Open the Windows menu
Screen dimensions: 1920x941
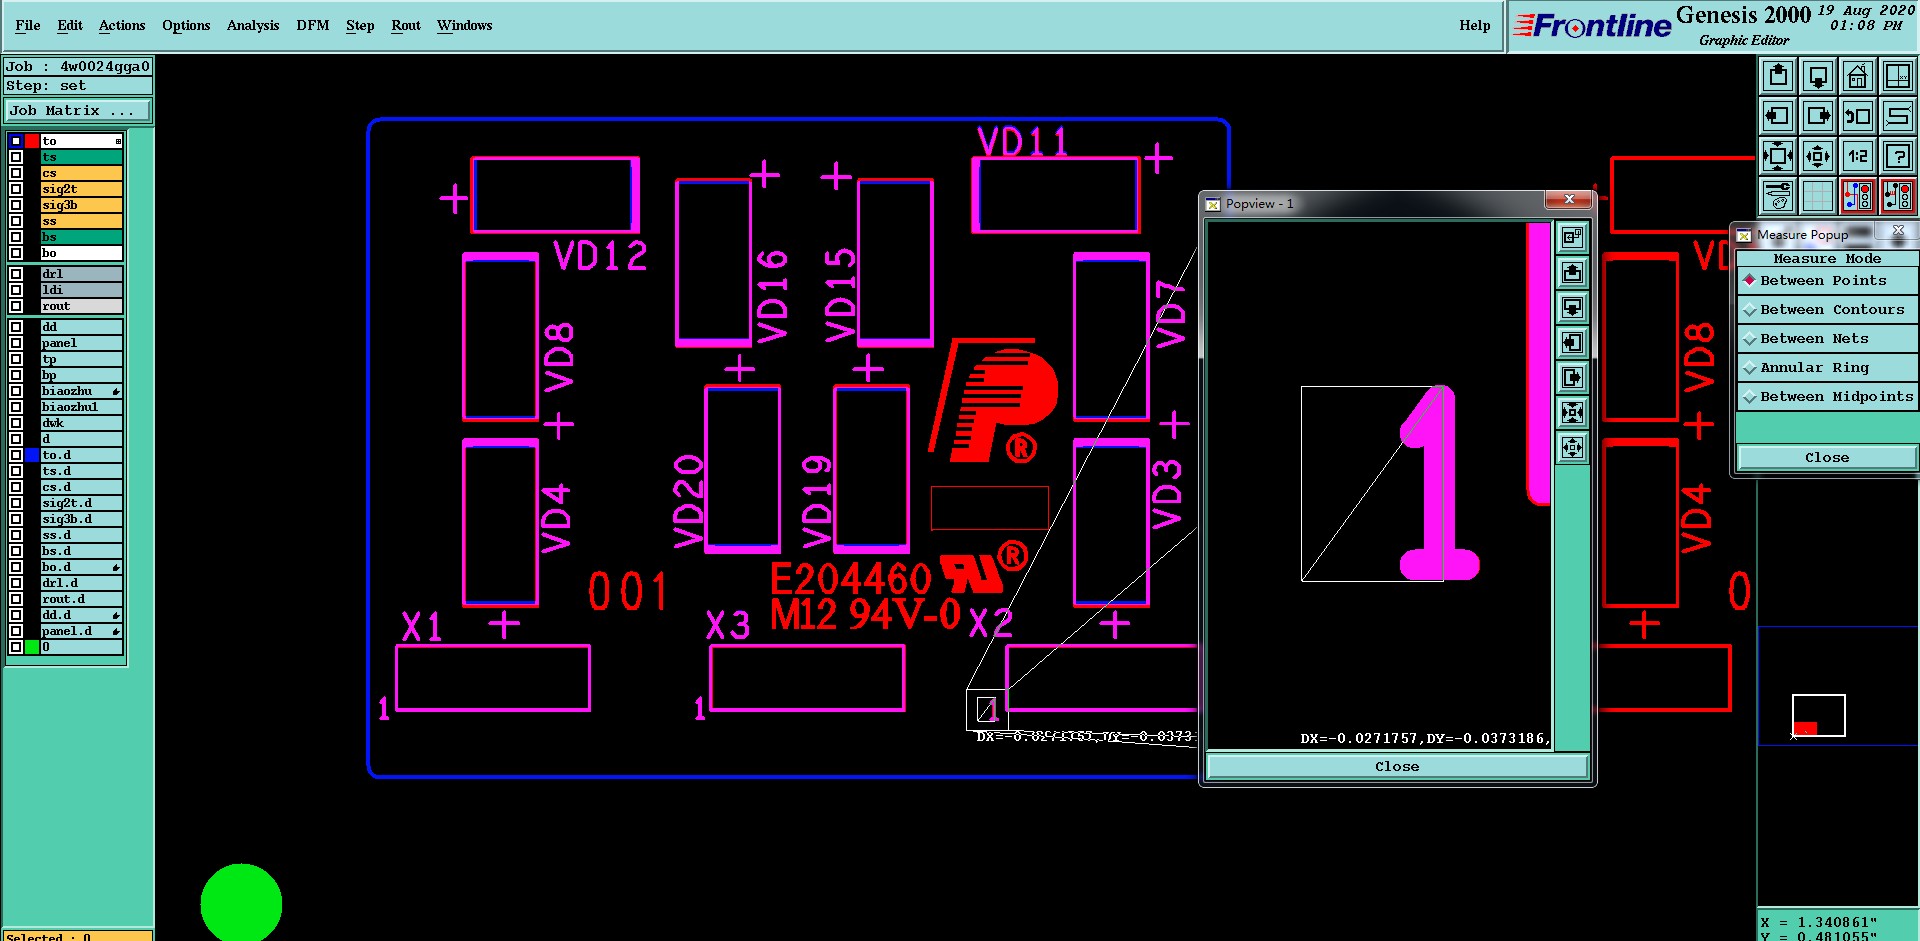click(464, 25)
